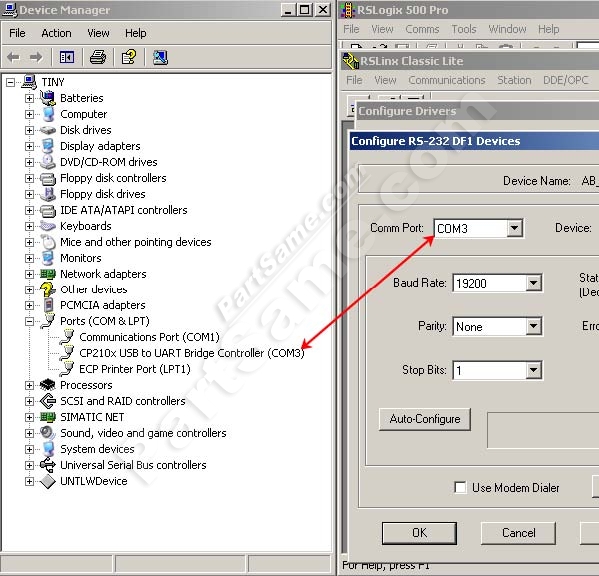Open the Comms menu in RSLogix 500
The width and height of the screenshot is (599, 576).
click(422, 29)
